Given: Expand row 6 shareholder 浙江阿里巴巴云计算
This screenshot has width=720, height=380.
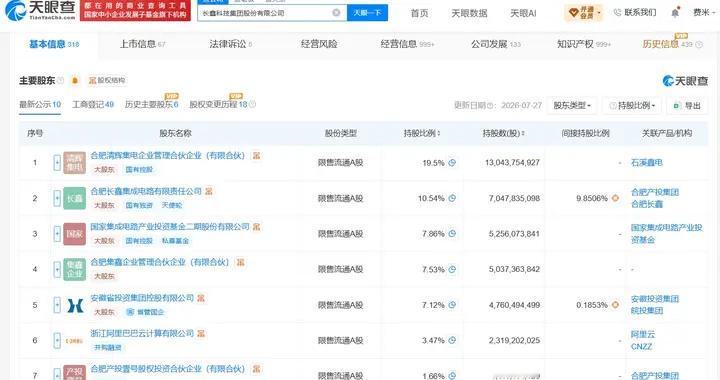Looking at the screenshot, I should [57, 340].
